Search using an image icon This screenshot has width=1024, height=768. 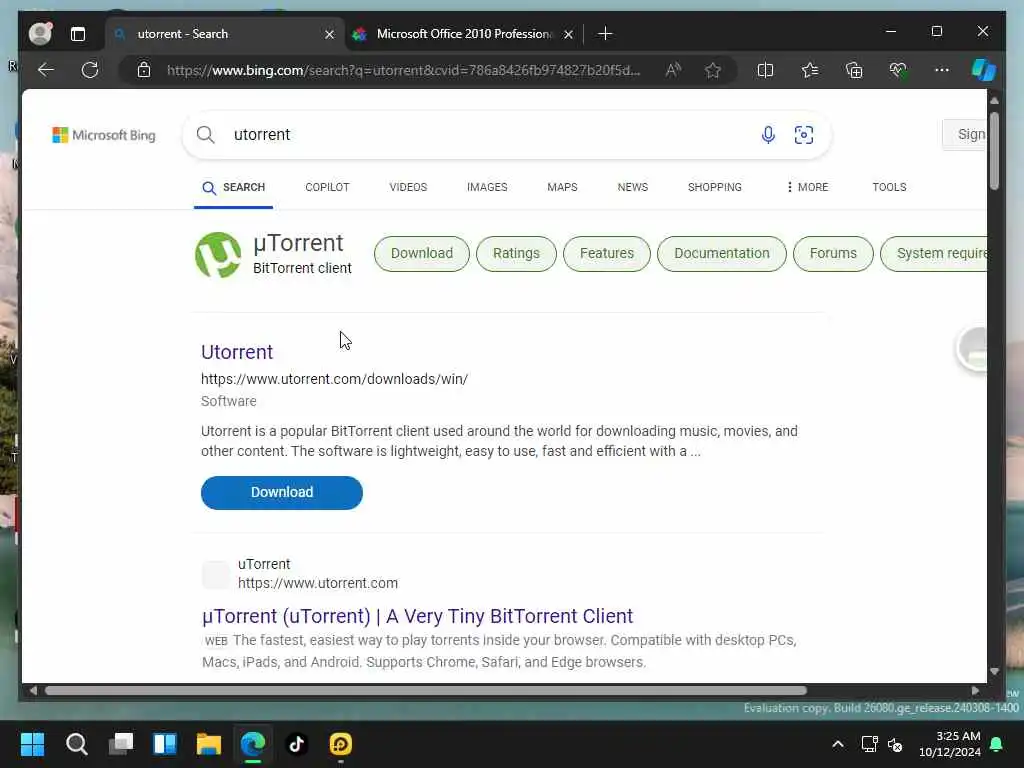(x=804, y=135)
